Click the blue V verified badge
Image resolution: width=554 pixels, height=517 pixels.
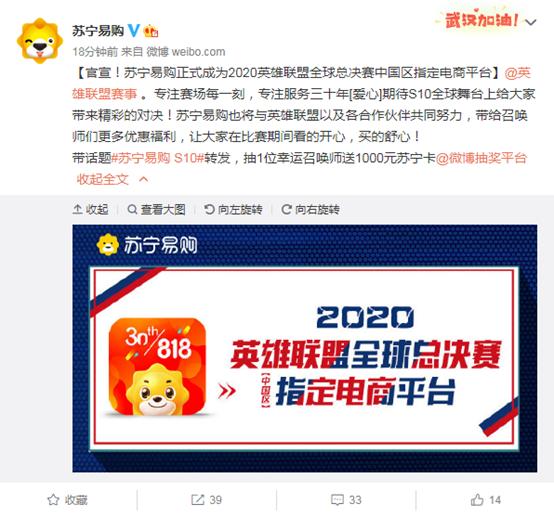[x=134, y=30]
